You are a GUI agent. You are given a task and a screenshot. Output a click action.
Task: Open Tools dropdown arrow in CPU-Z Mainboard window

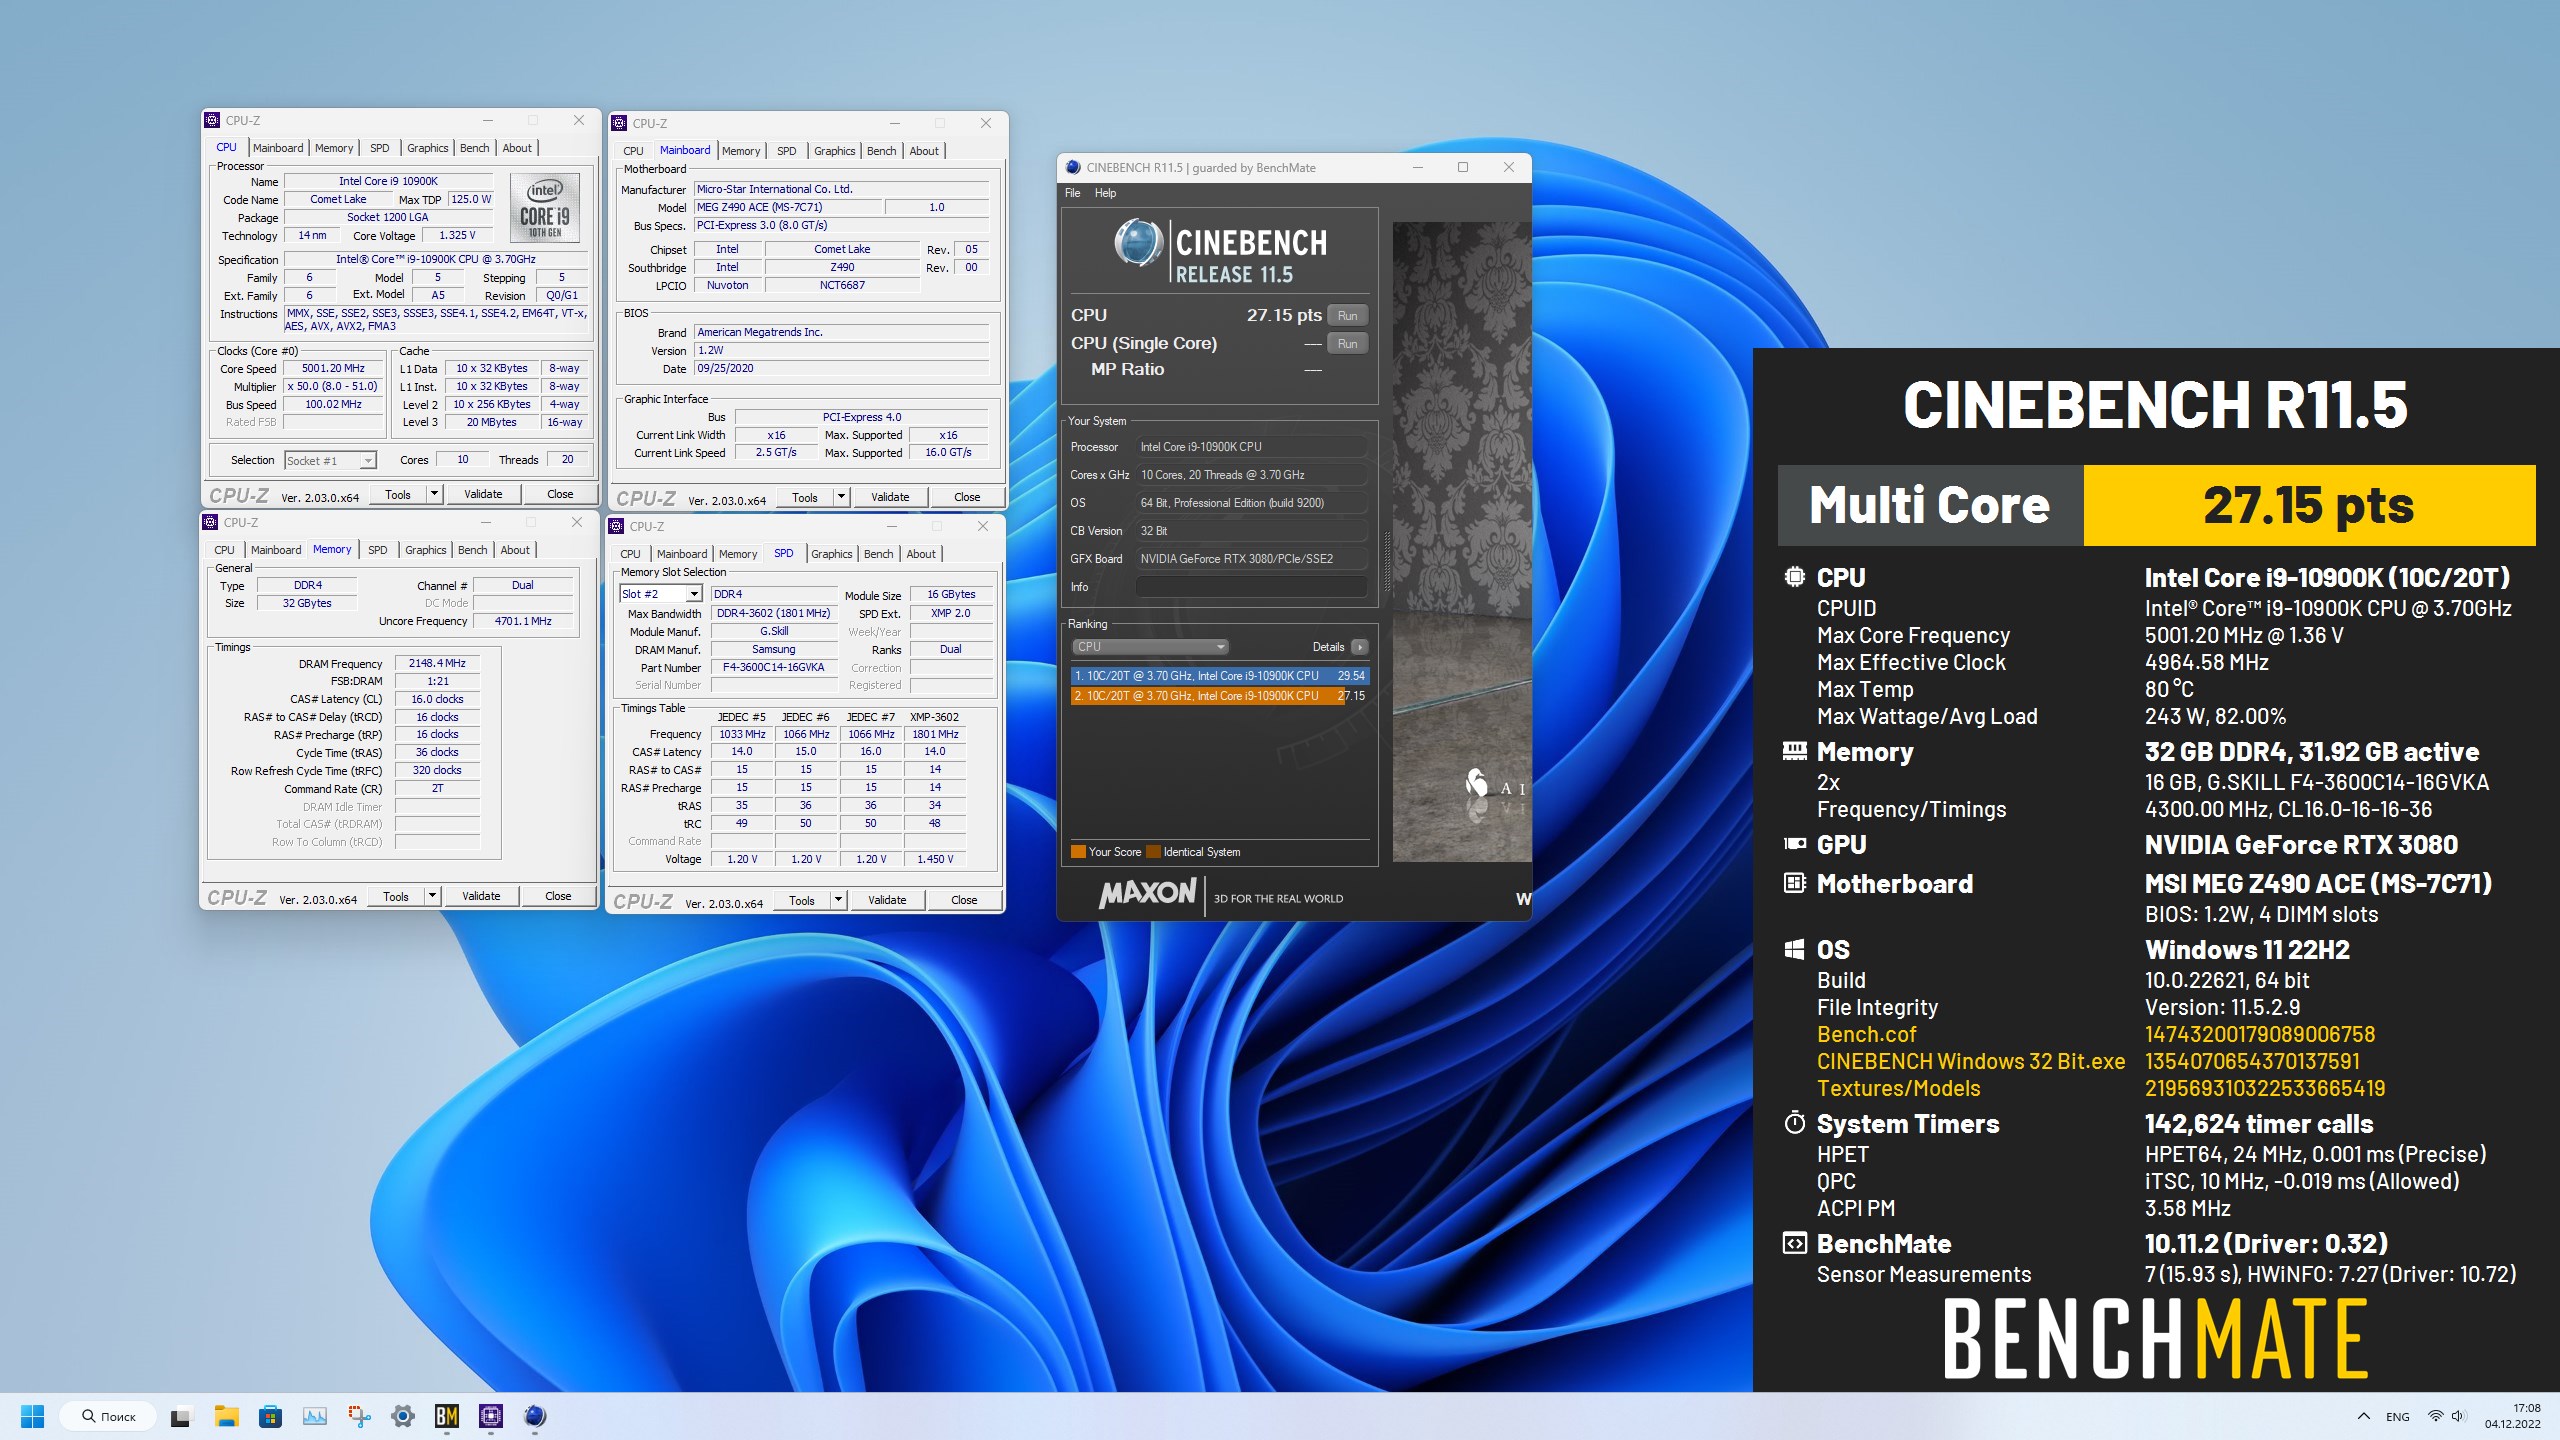point(841,497)
